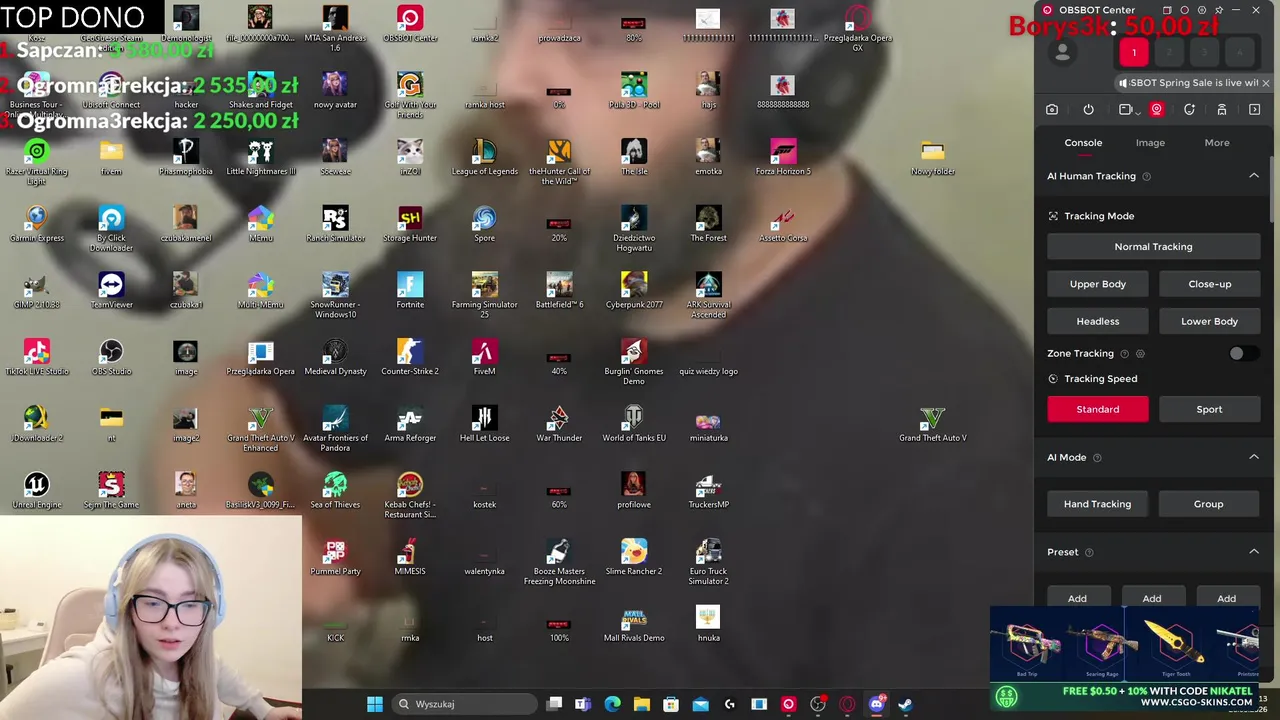This screenshot has height=720, width=1280.
Task: Select the World of Tanks EU icon
Action: pos(634,425)
